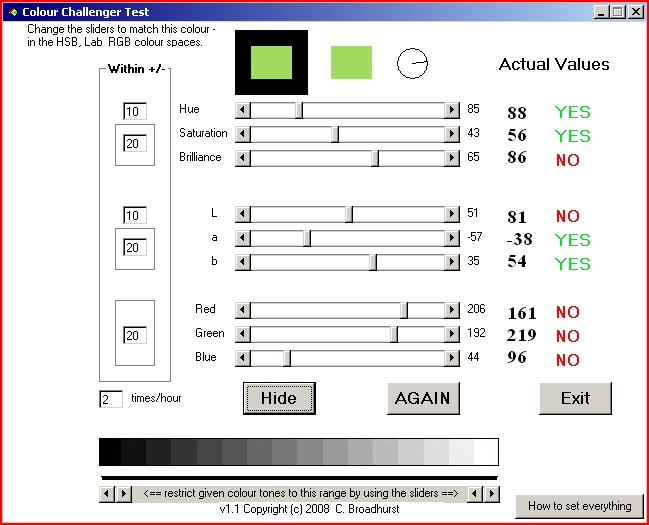Click the Green slider thumb

(x=394, y=333)
